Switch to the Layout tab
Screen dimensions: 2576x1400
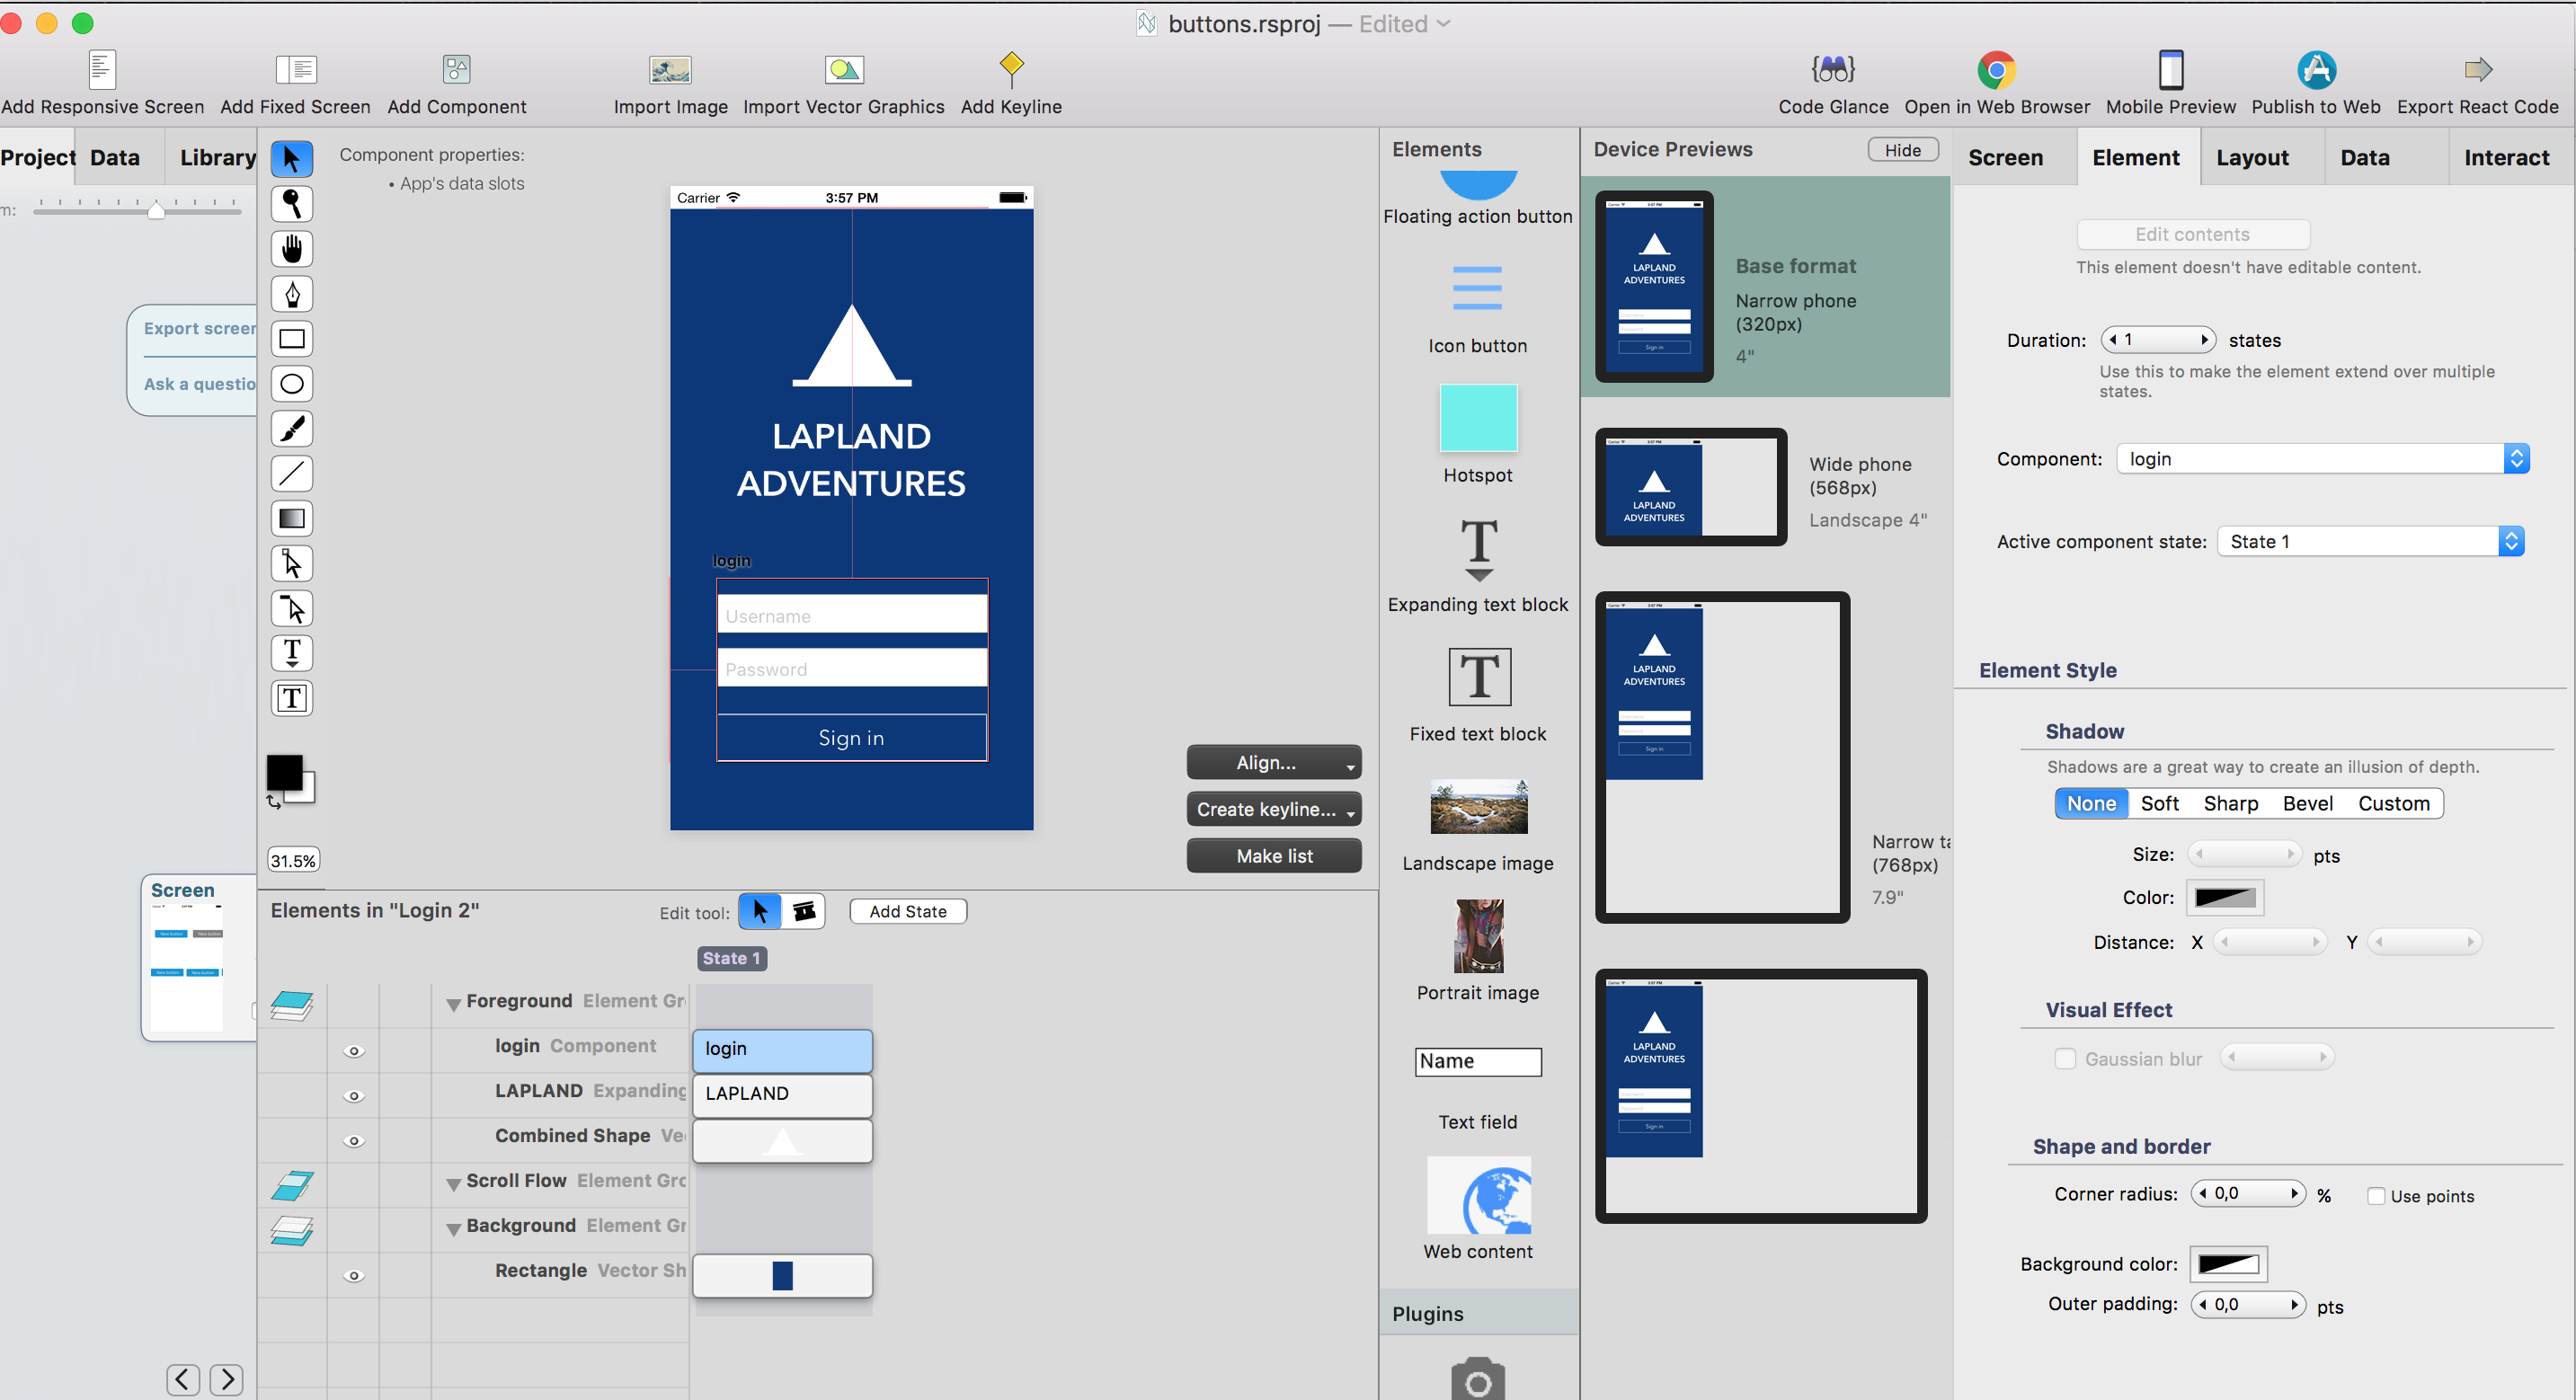tap(2252, 157)
